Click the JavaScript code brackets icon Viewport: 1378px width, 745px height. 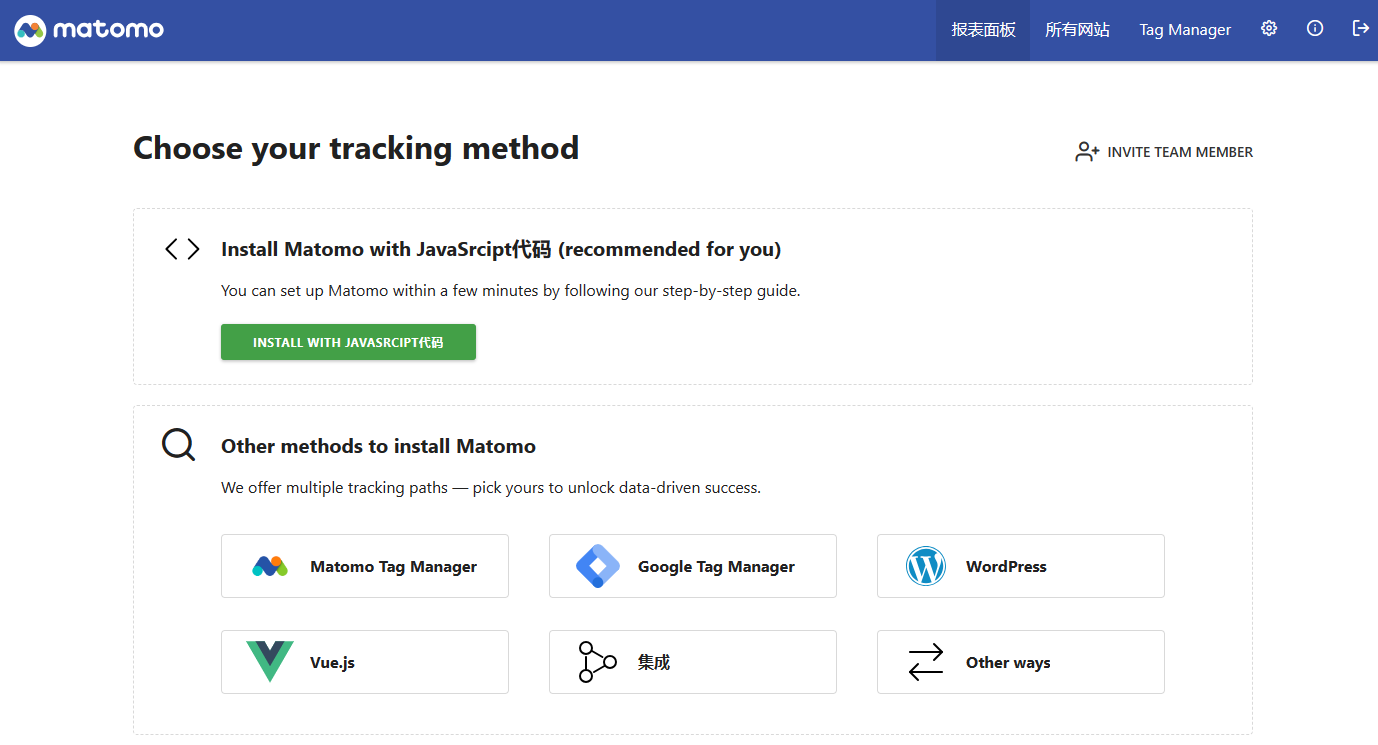coord(182,249)
